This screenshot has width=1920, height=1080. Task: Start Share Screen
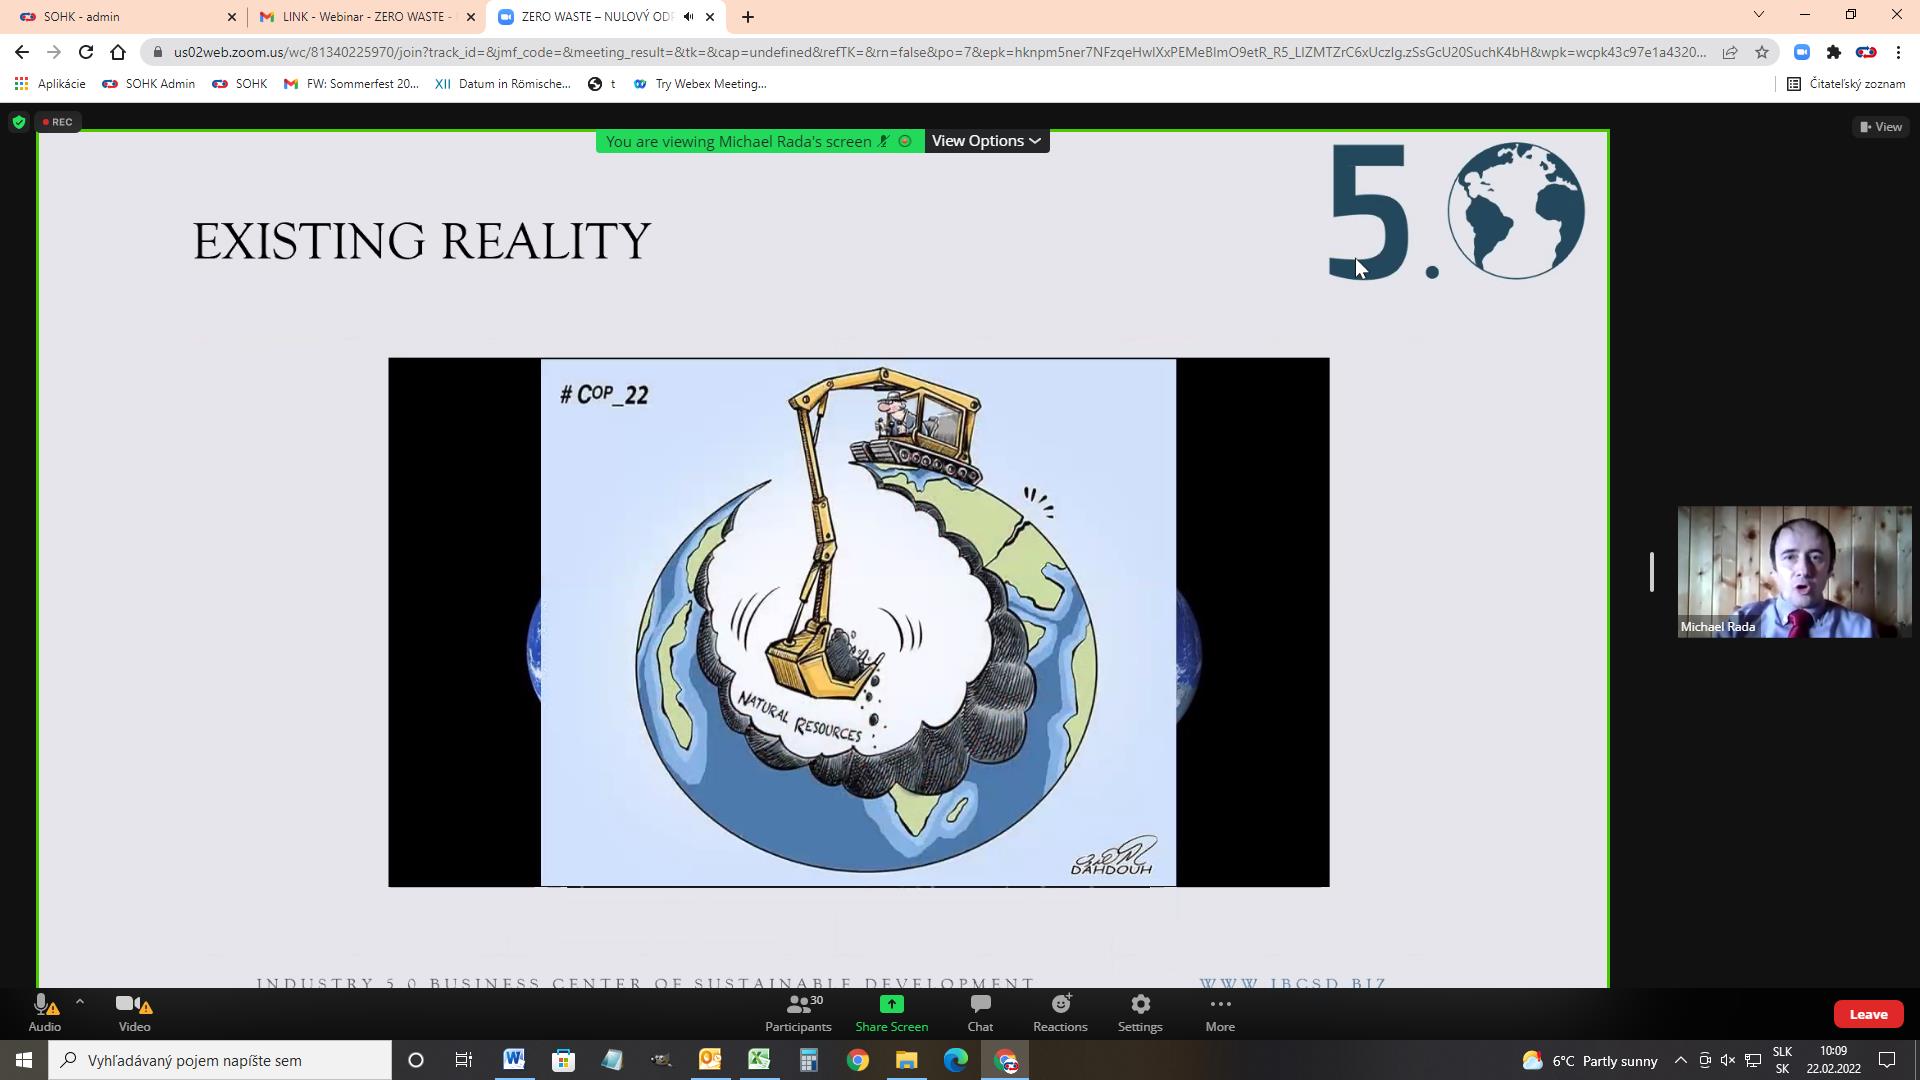point(891,1013)
